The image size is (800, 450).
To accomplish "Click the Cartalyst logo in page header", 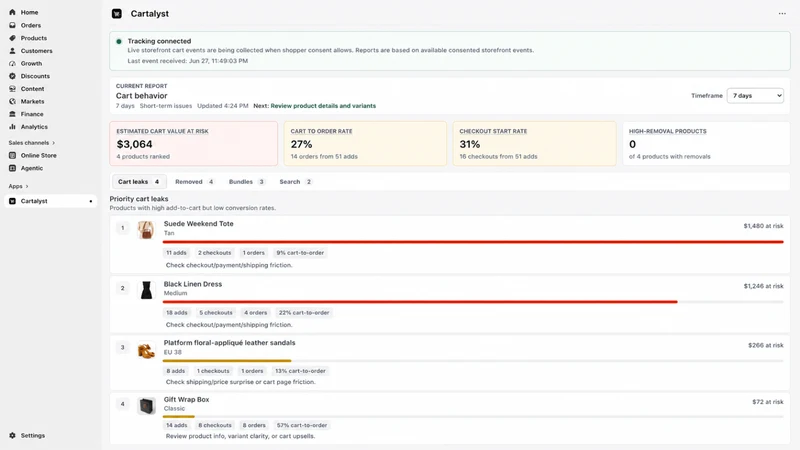I will (117, 14).
